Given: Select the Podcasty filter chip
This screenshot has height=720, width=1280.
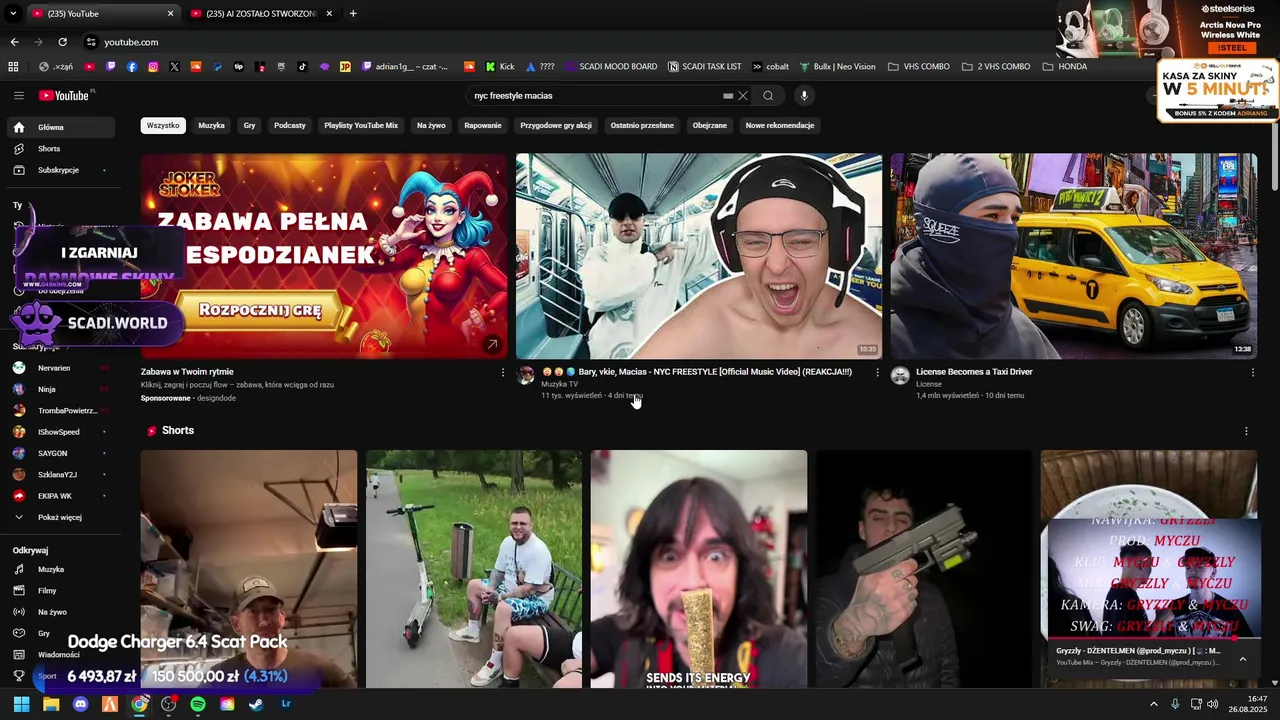Looking at the screenshot, I should pyautogui.click(x=290, y=125).
